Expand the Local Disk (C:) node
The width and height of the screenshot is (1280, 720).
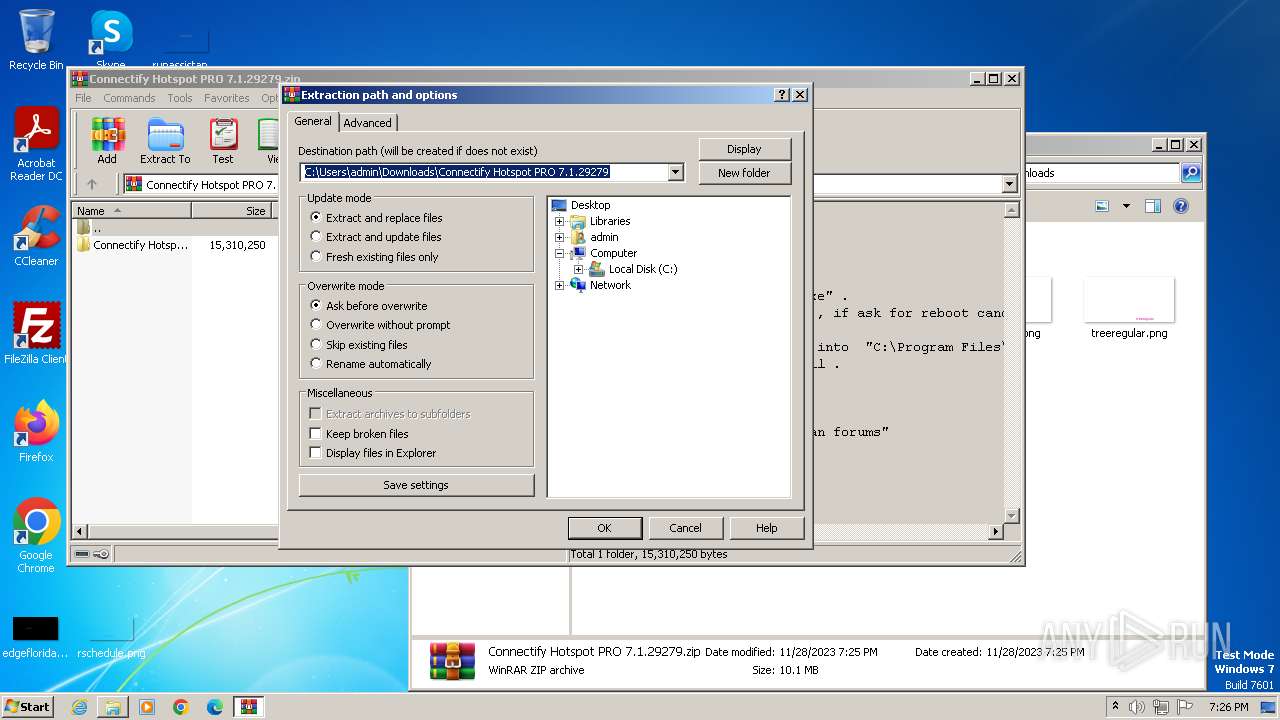(578, 269)
